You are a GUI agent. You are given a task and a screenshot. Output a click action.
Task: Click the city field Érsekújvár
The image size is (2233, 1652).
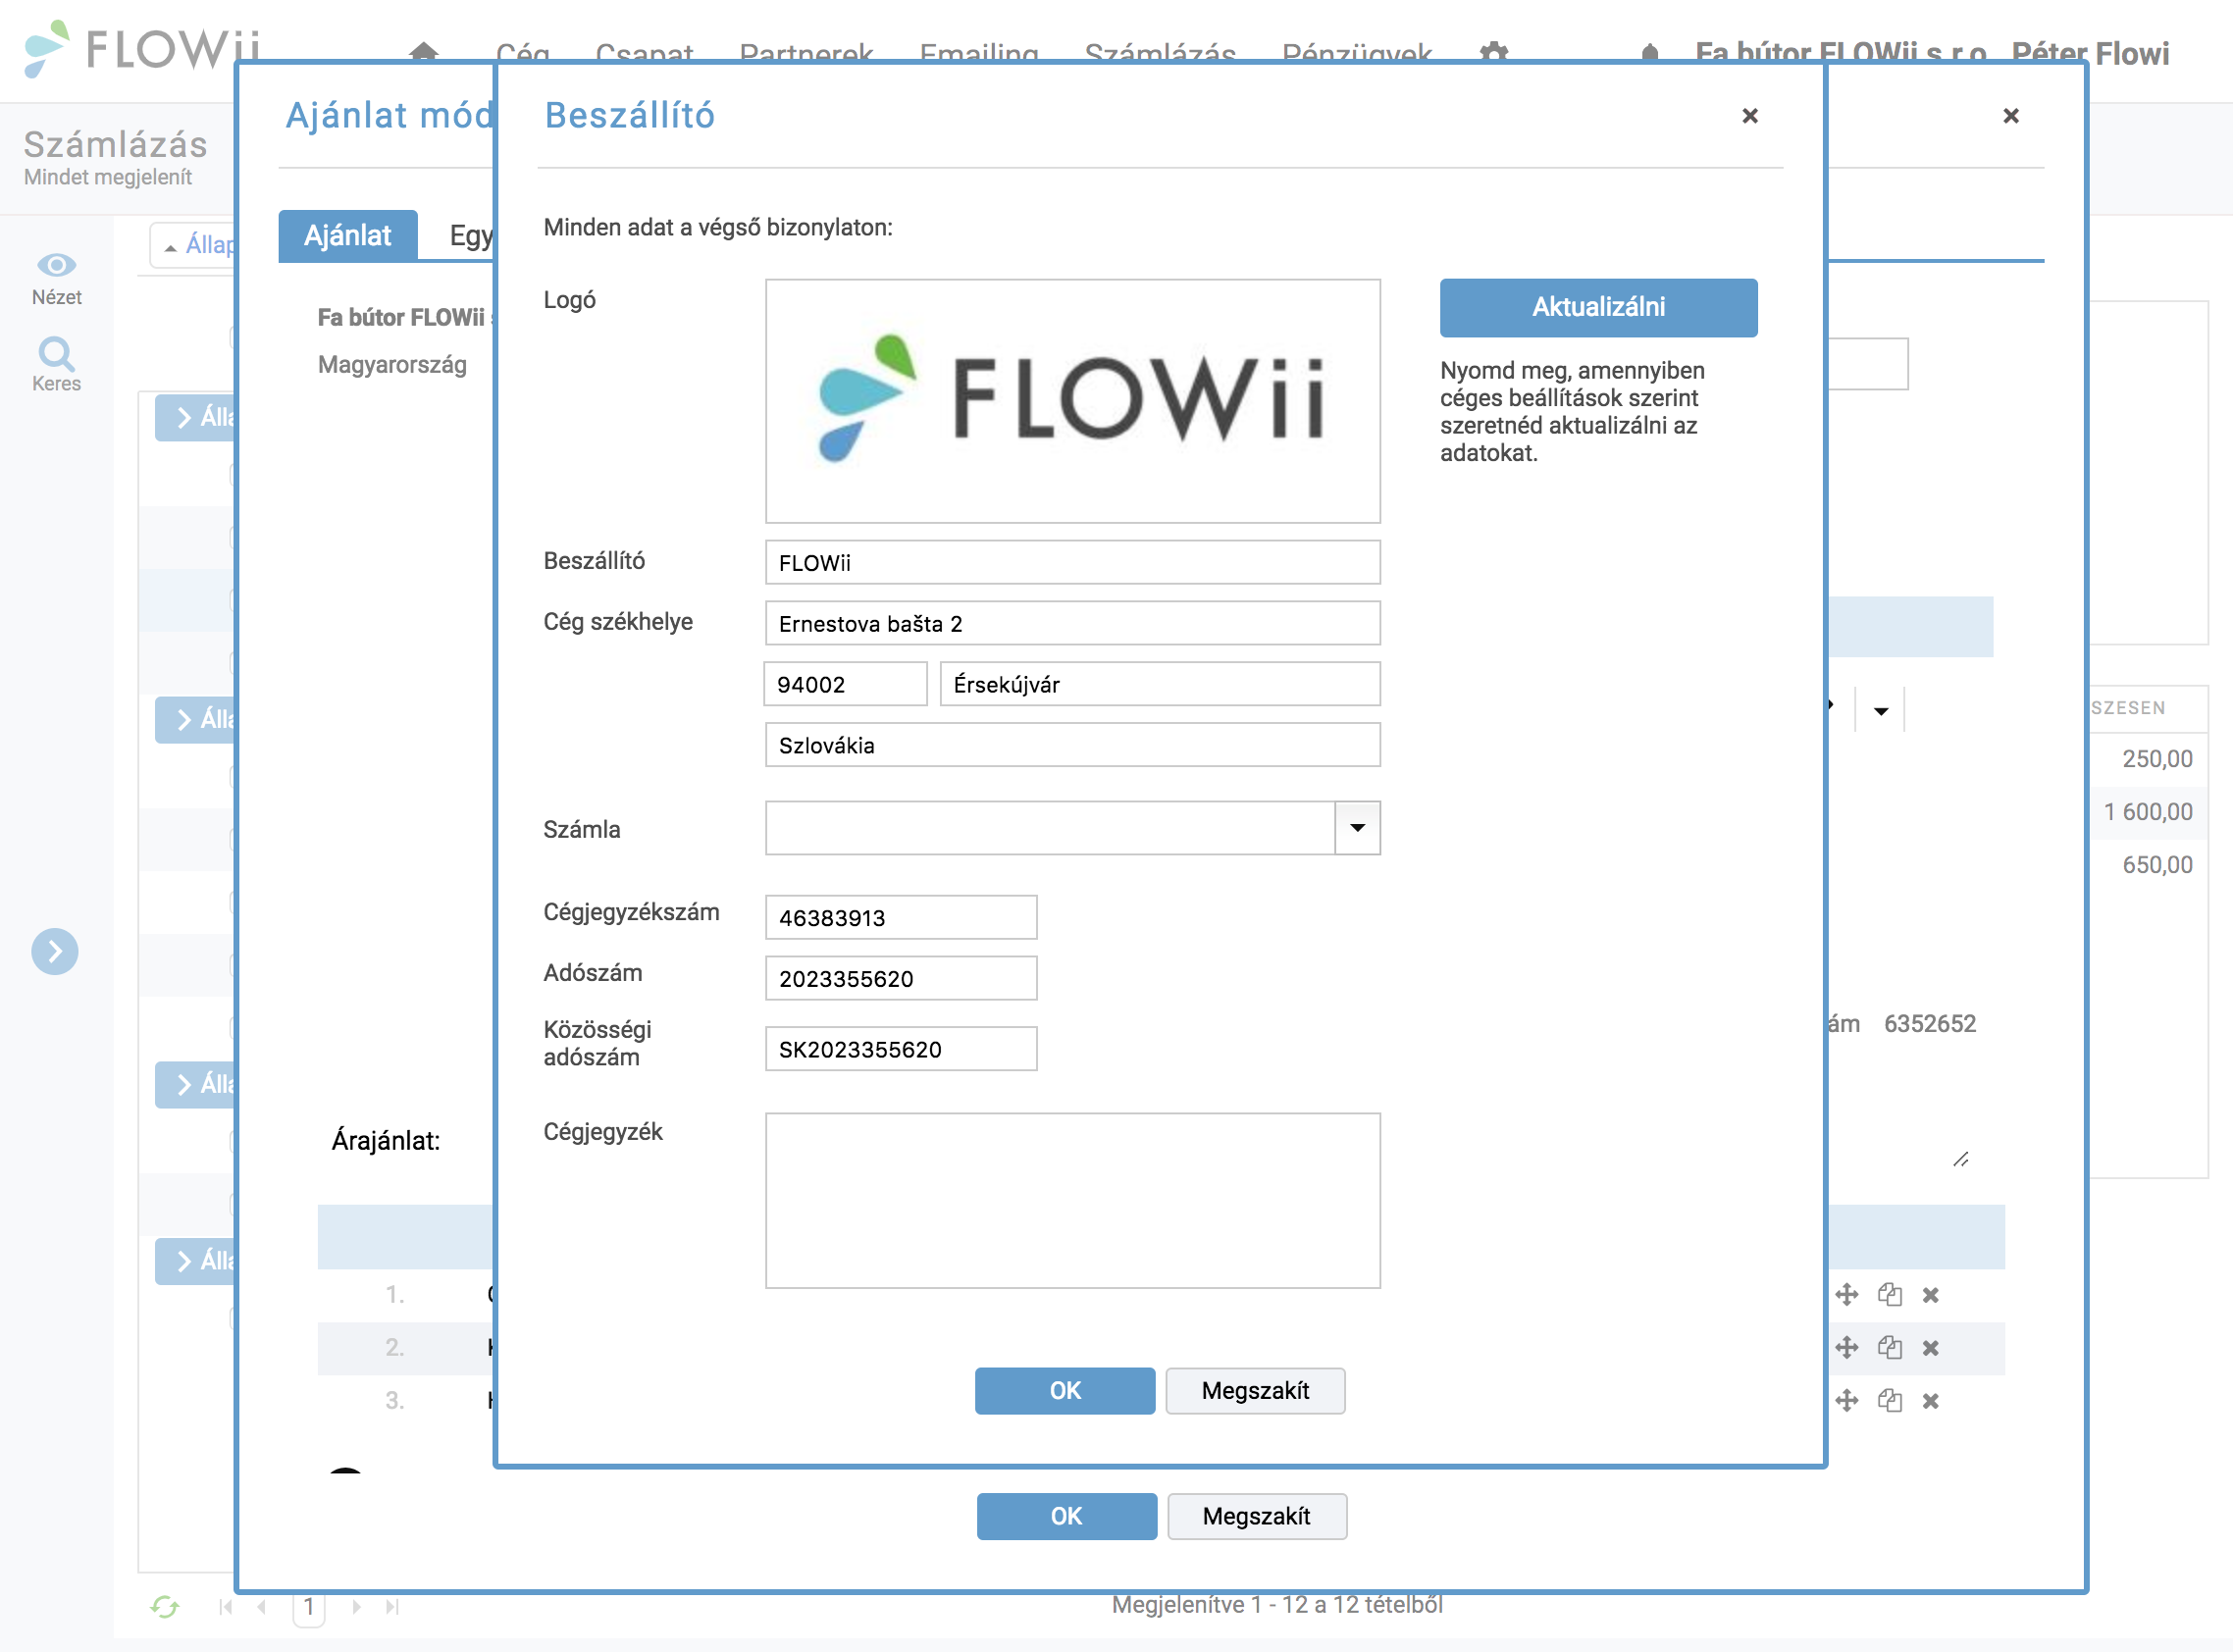click(1160, 684)
